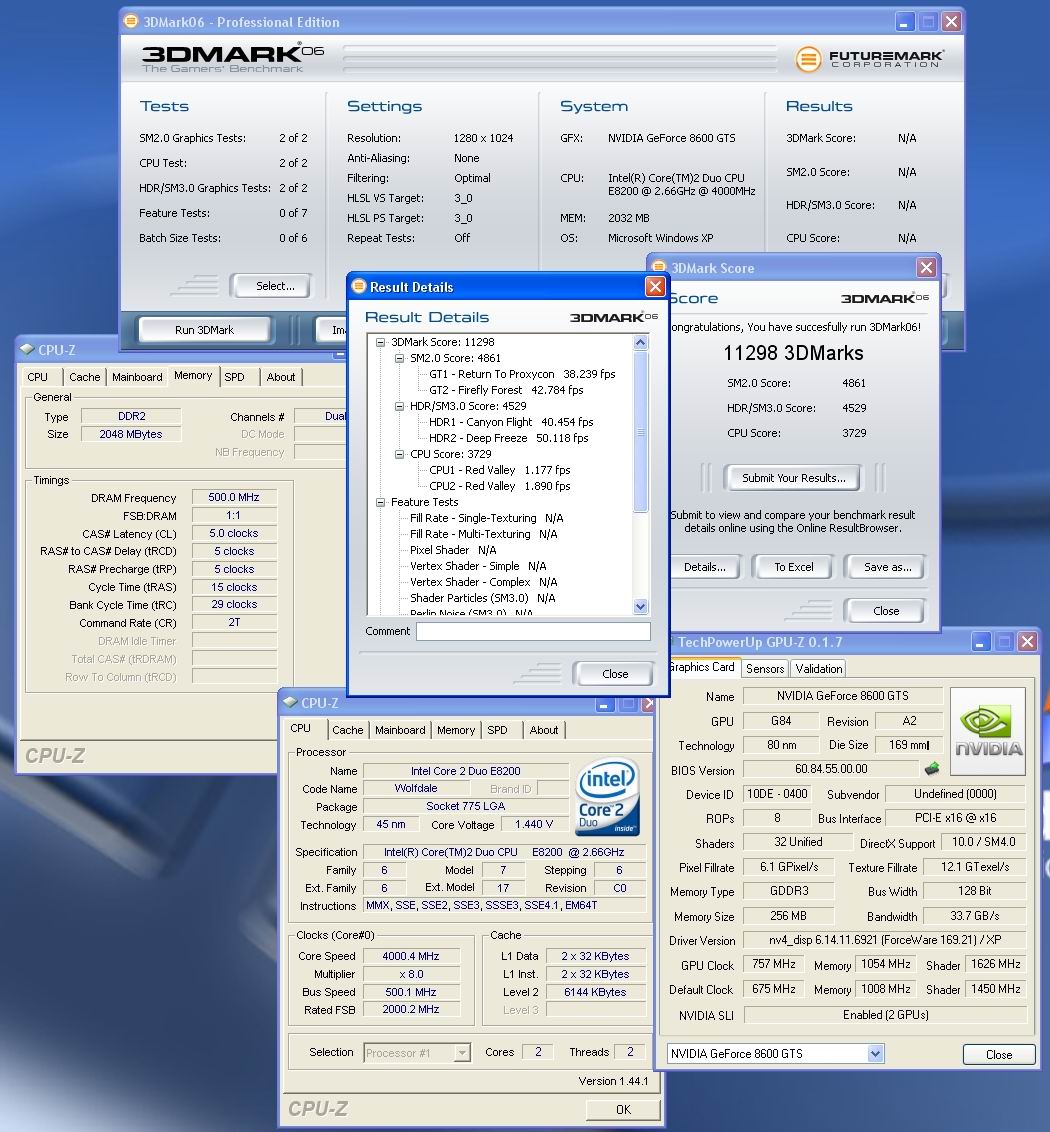Select Cache tab in the CPU-Z Memory window
Screen dimensions: 1050x1132
pos(84,377)
